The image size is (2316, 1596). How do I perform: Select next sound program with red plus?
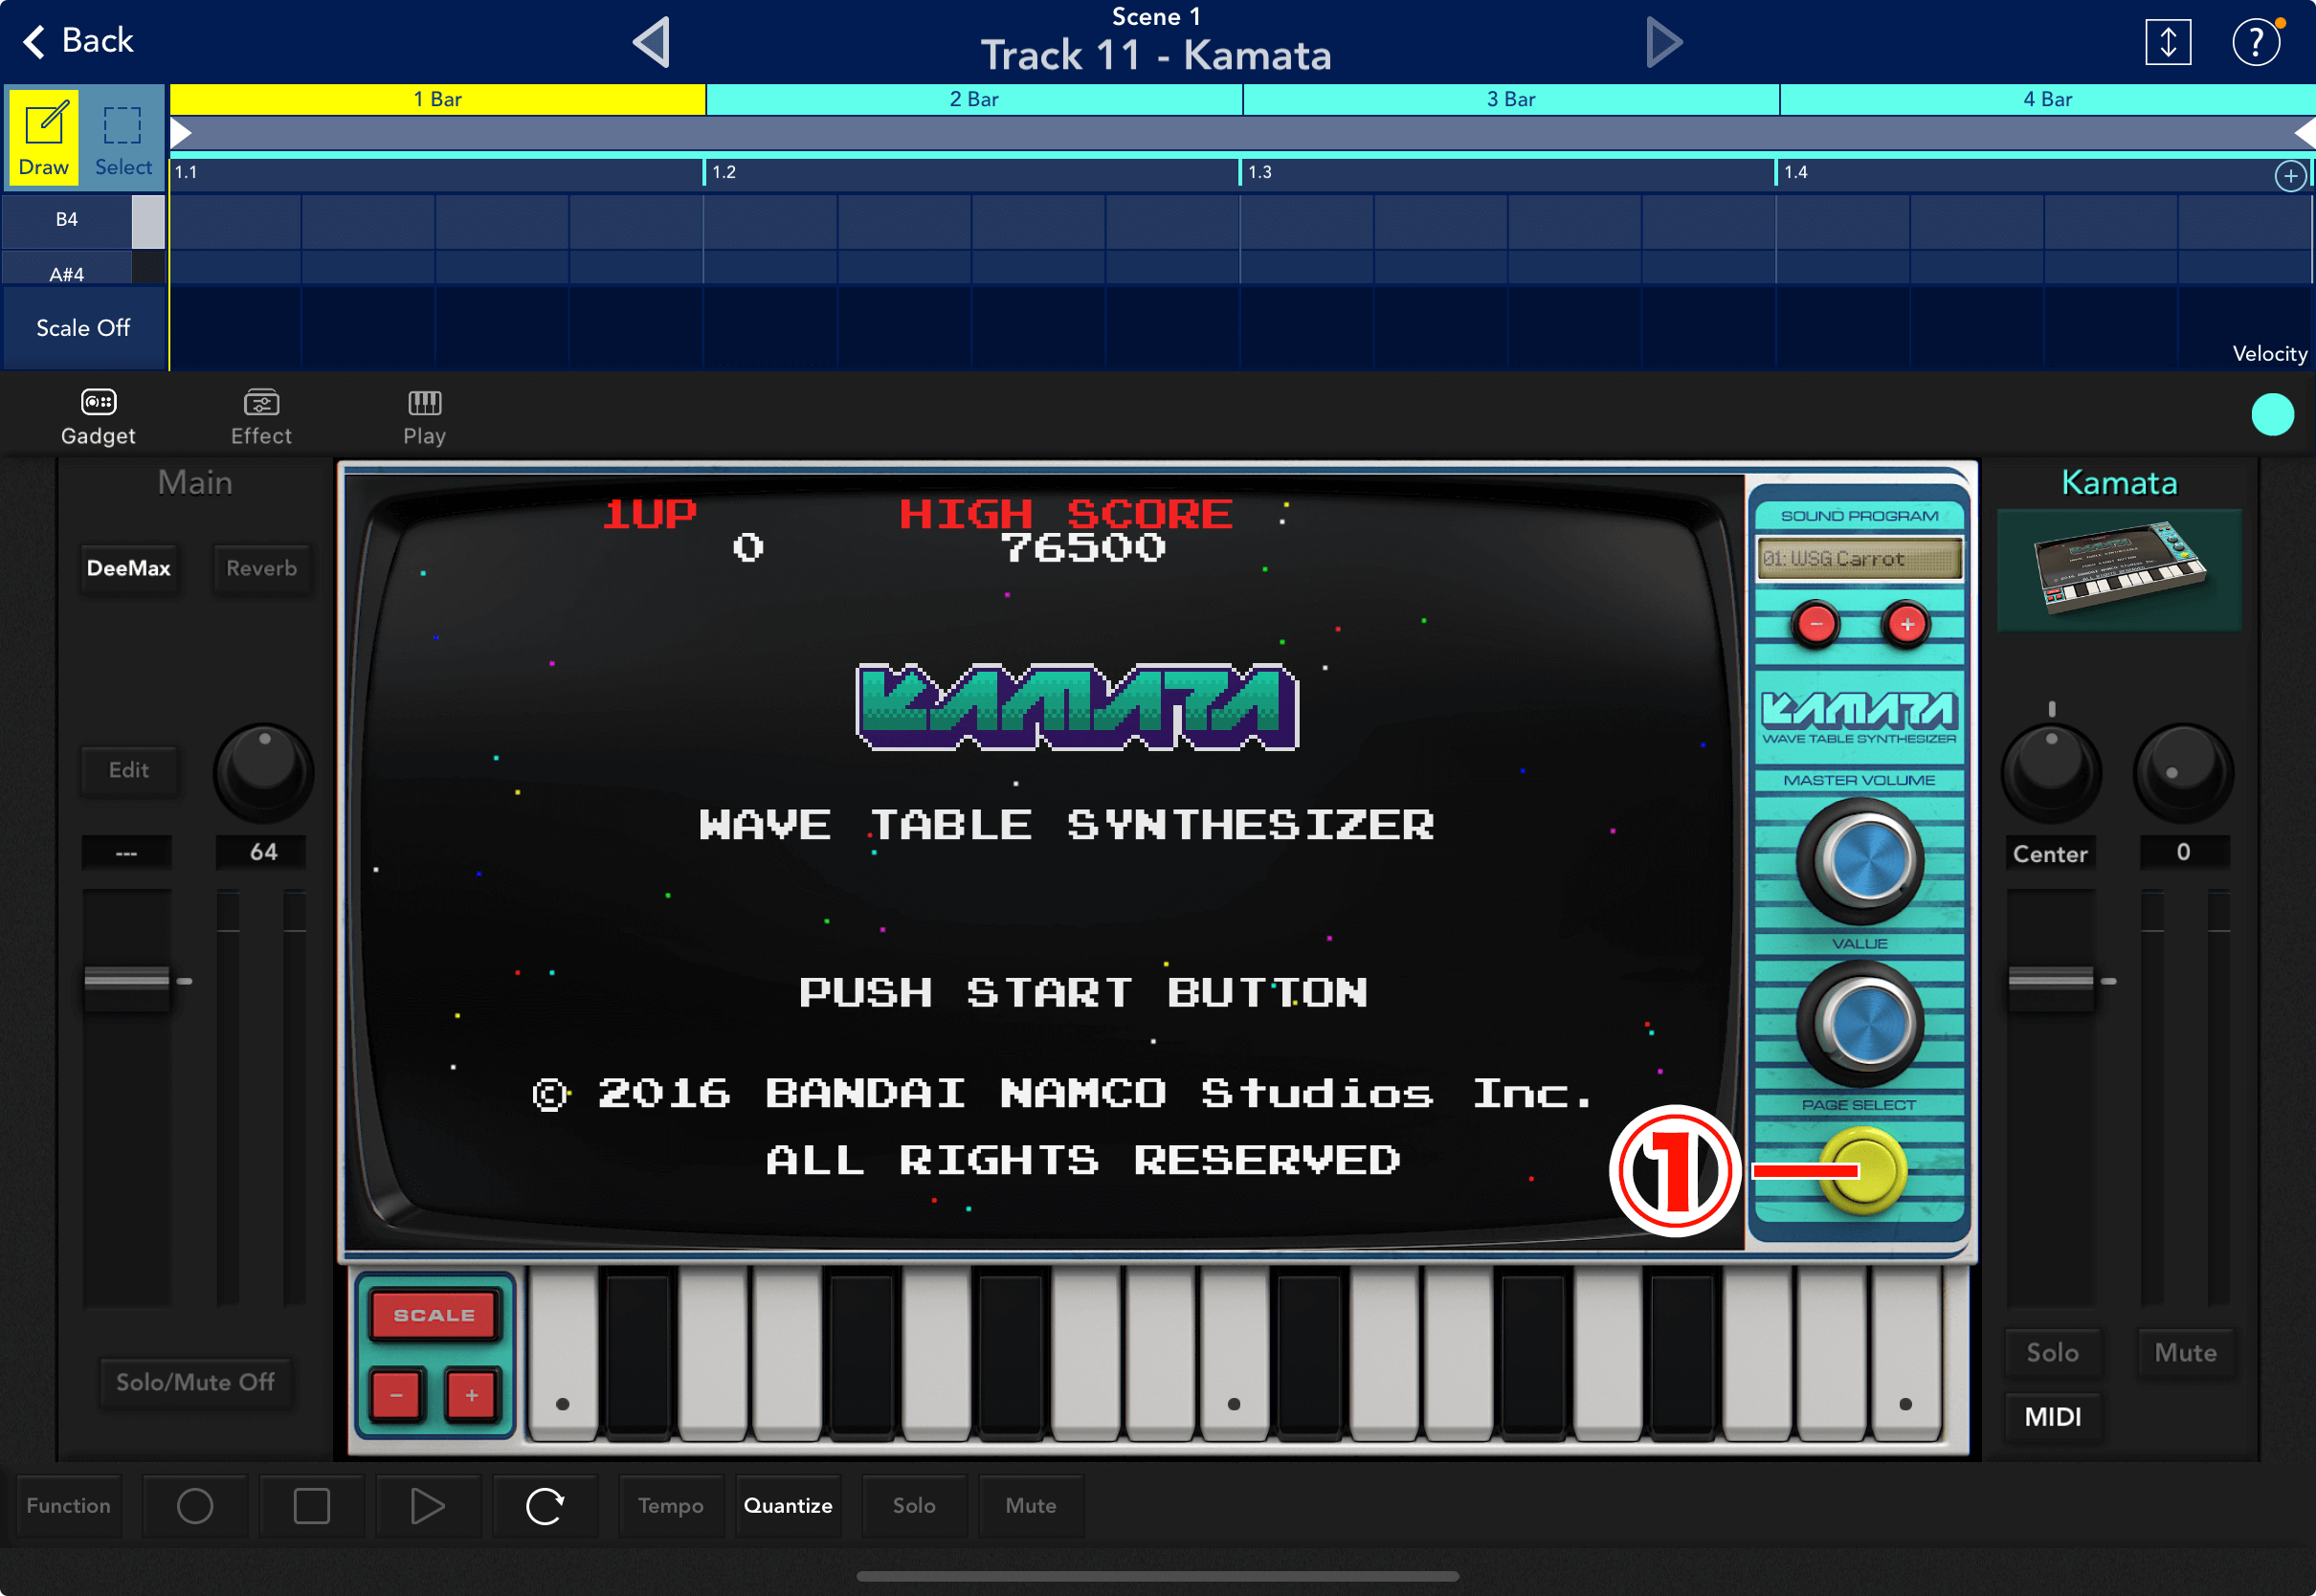pos(1906,625)
